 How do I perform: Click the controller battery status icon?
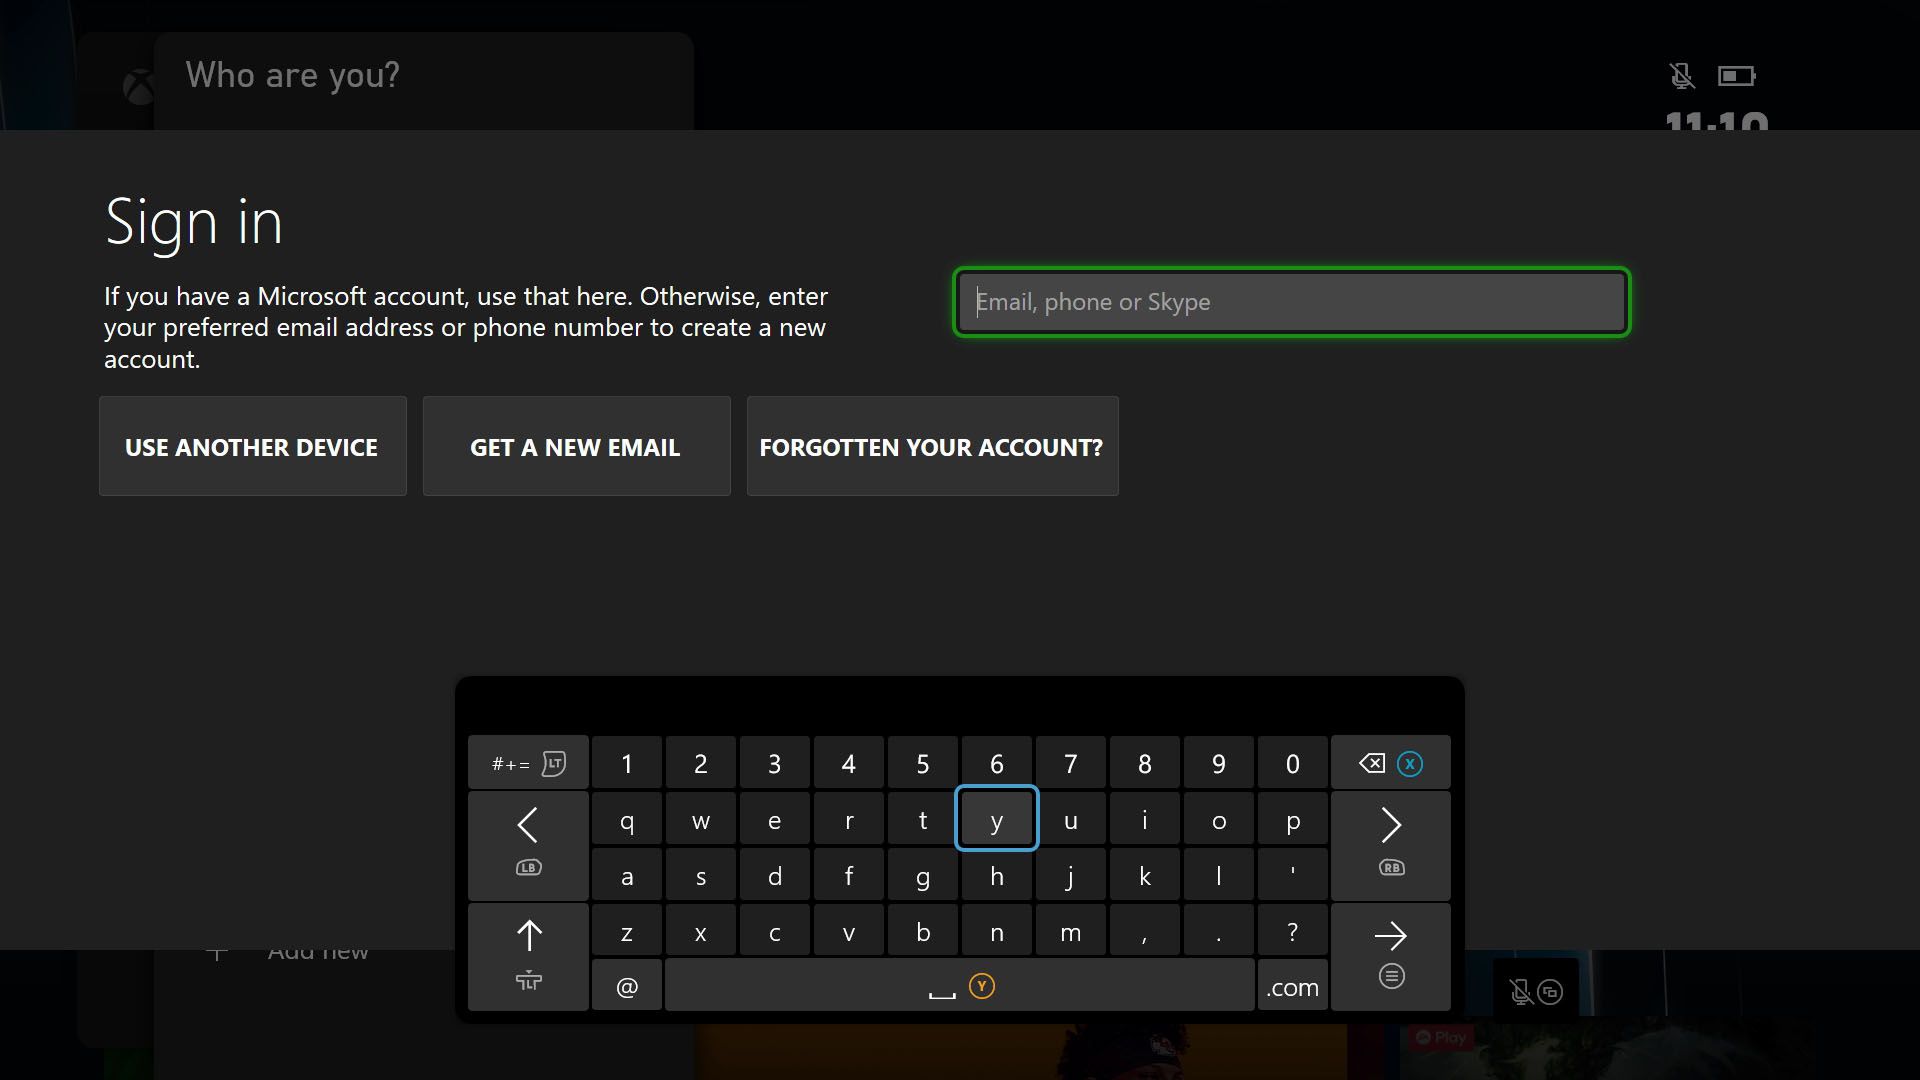click(1737, 76)
